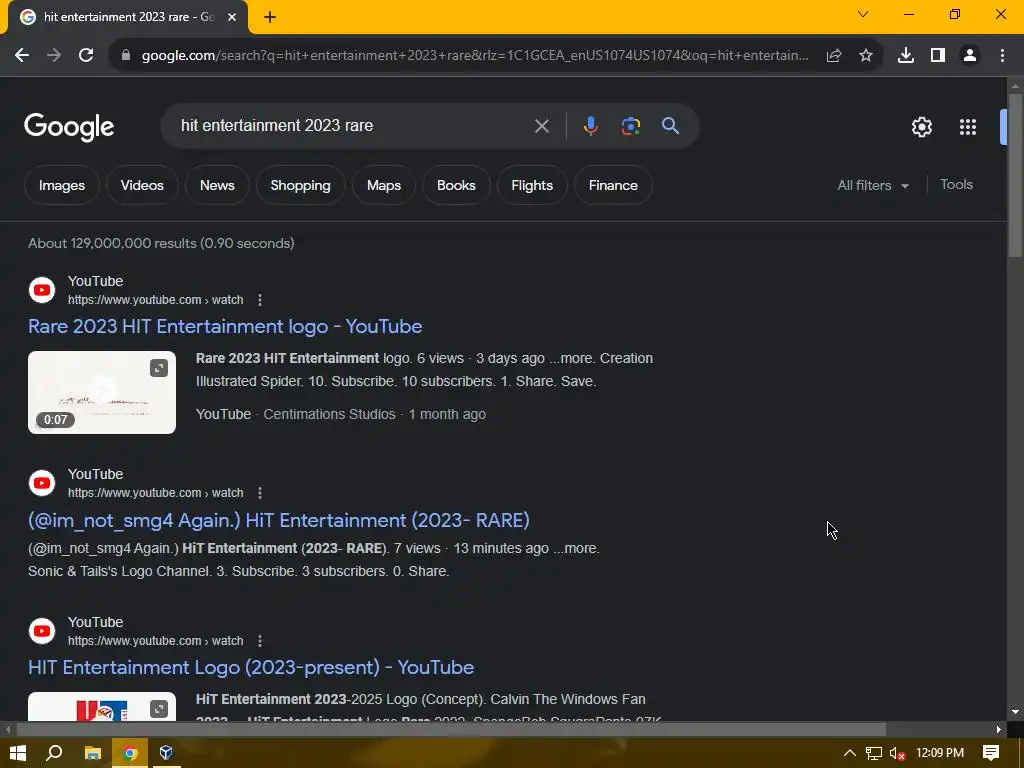Start voice search with microphone icon
This screenshot has width=1024, height=768.
590,126
